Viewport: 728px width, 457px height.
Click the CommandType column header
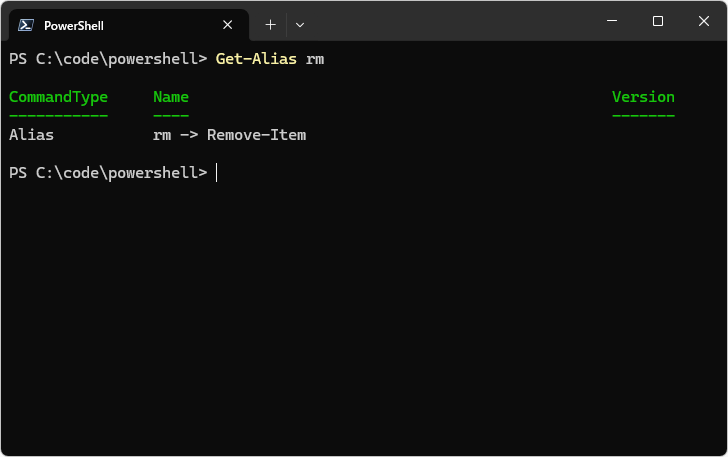(58, 97)
